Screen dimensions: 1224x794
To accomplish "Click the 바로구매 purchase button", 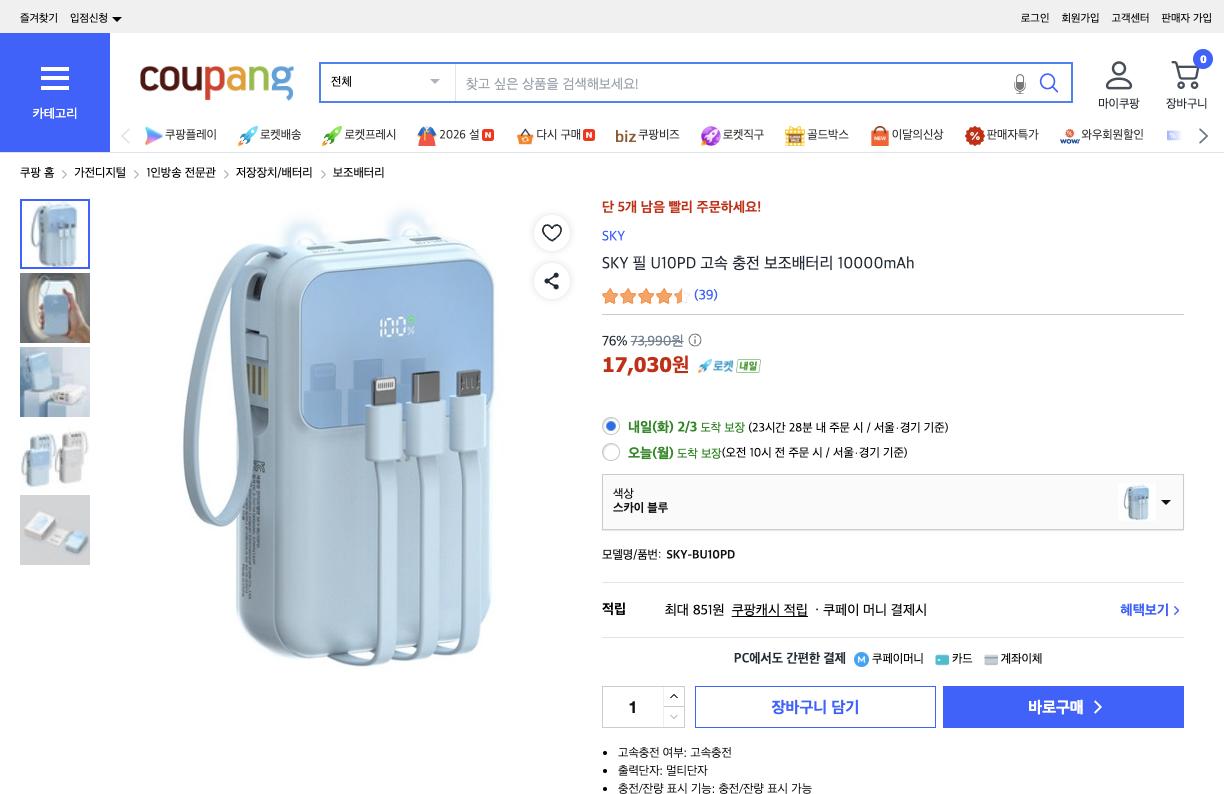I will click(1063, 706).
